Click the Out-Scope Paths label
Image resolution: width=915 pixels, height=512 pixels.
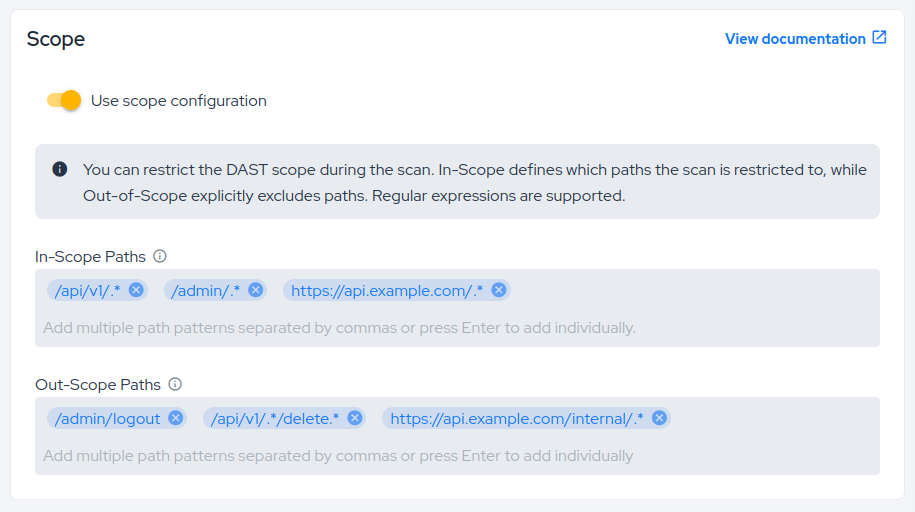pos(98,385)
